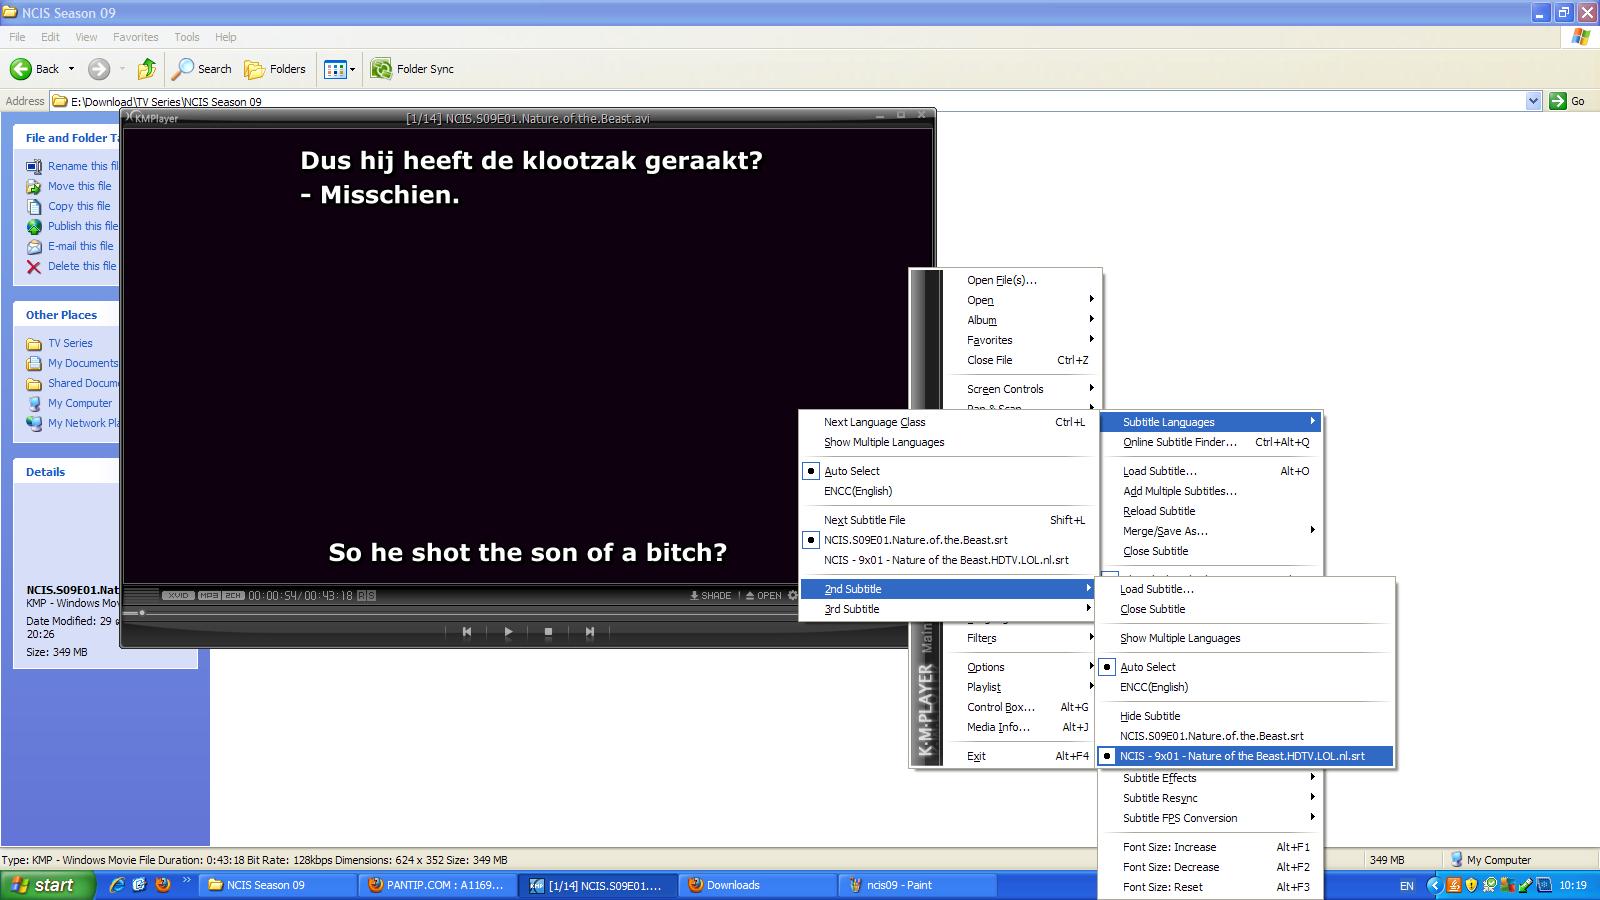Click the KMPlayer play button
The image size is (1600, 900).
click(x=508, y=631)
